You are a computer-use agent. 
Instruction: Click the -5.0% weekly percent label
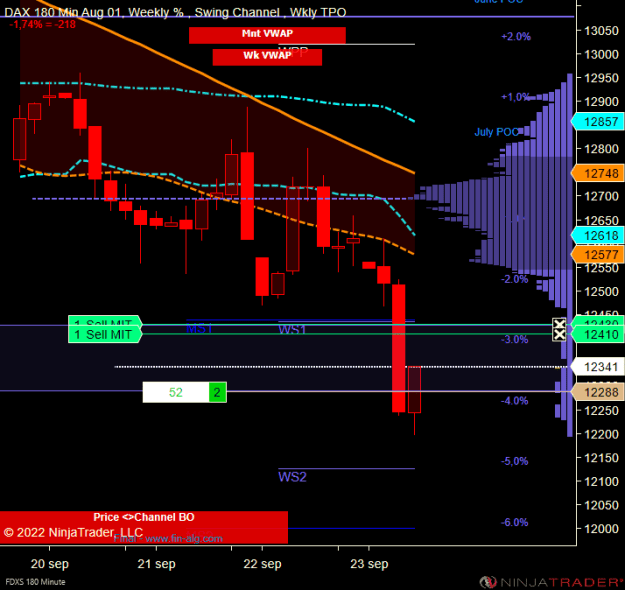pyautogui.click(x=514, y=461)
